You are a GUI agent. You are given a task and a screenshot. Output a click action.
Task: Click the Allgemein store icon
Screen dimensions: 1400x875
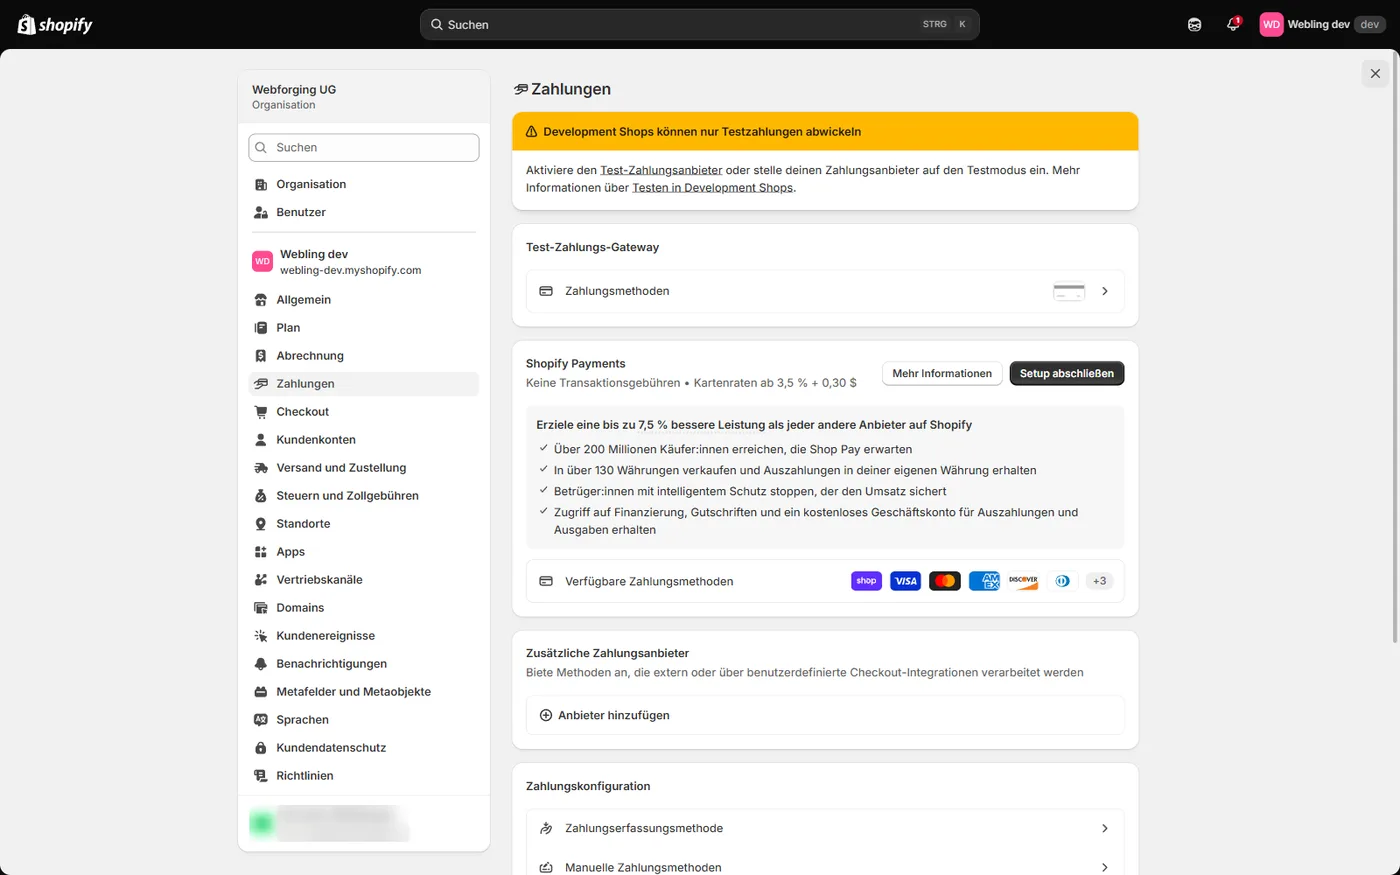coord(261,300)
